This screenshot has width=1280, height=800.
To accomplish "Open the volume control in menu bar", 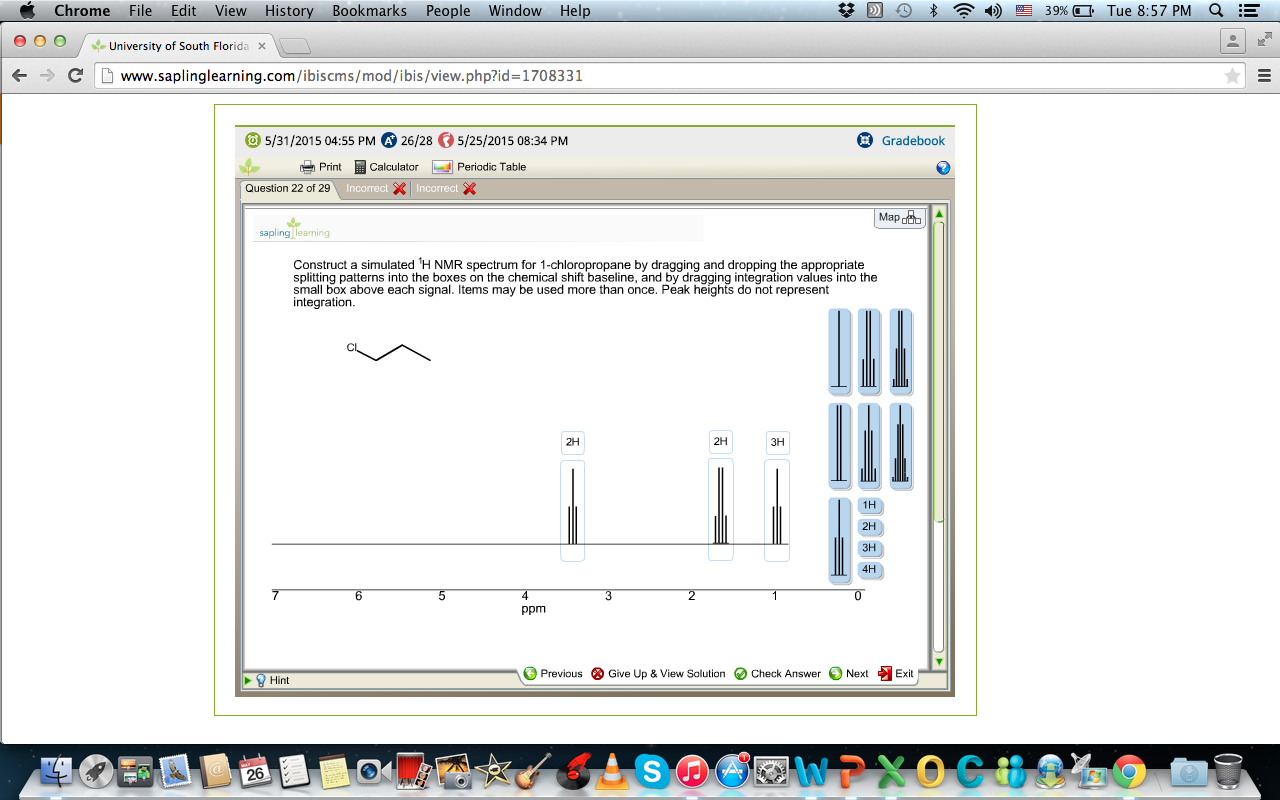I will 994,11.
